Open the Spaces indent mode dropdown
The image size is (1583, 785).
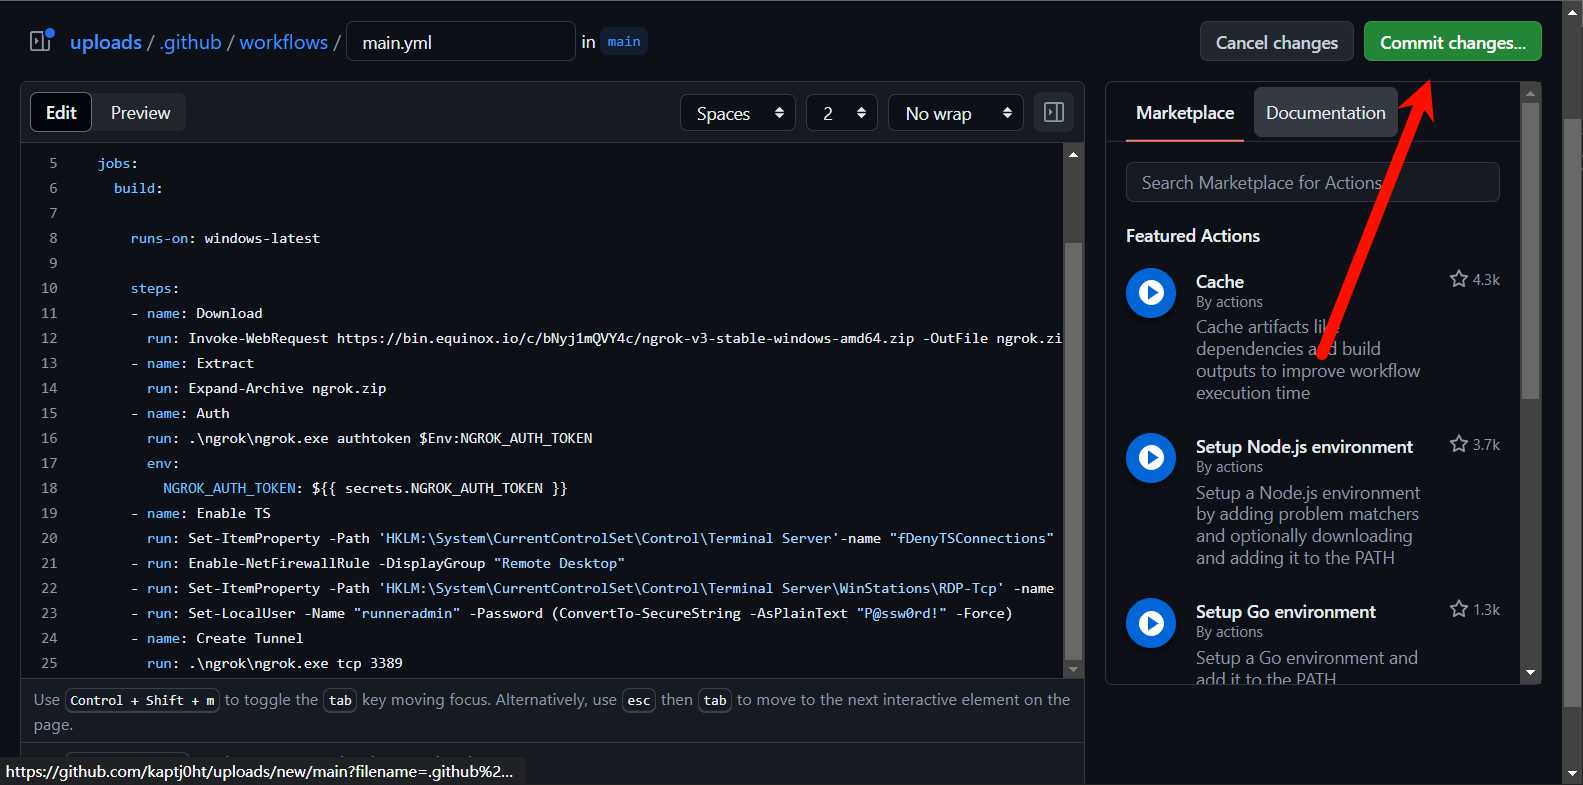tap(738, 113)
